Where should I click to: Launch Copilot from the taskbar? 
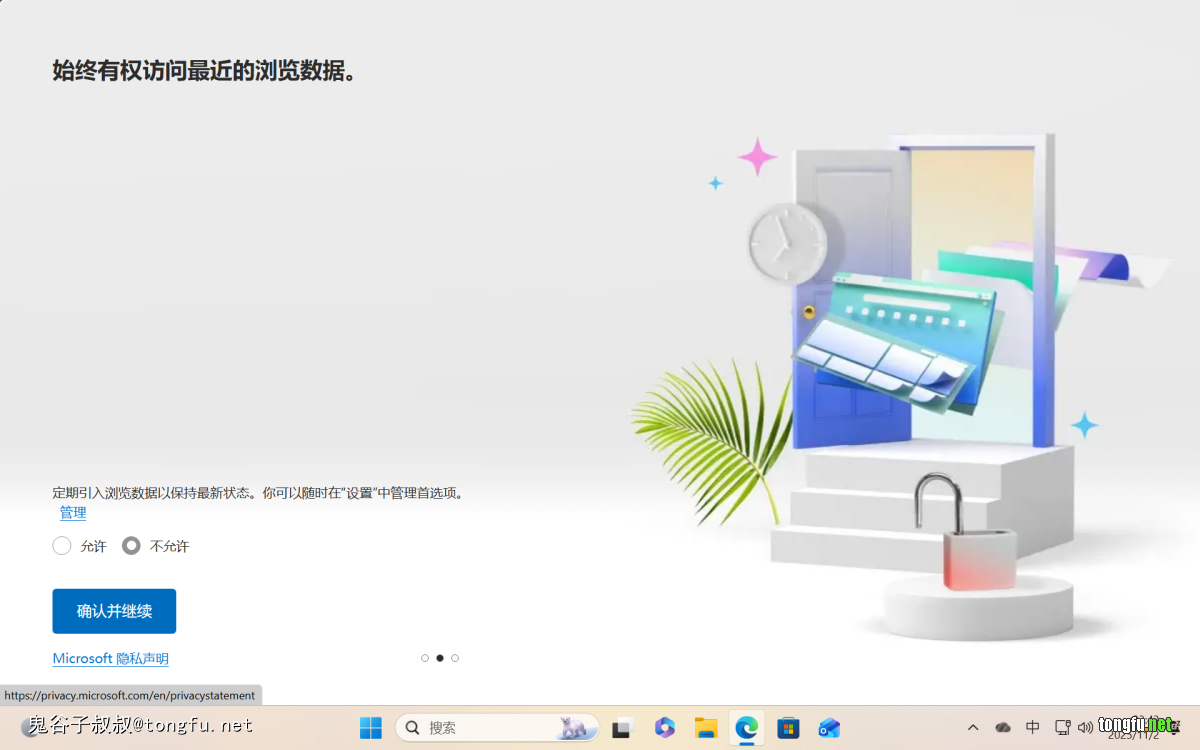tap(665, 728)
